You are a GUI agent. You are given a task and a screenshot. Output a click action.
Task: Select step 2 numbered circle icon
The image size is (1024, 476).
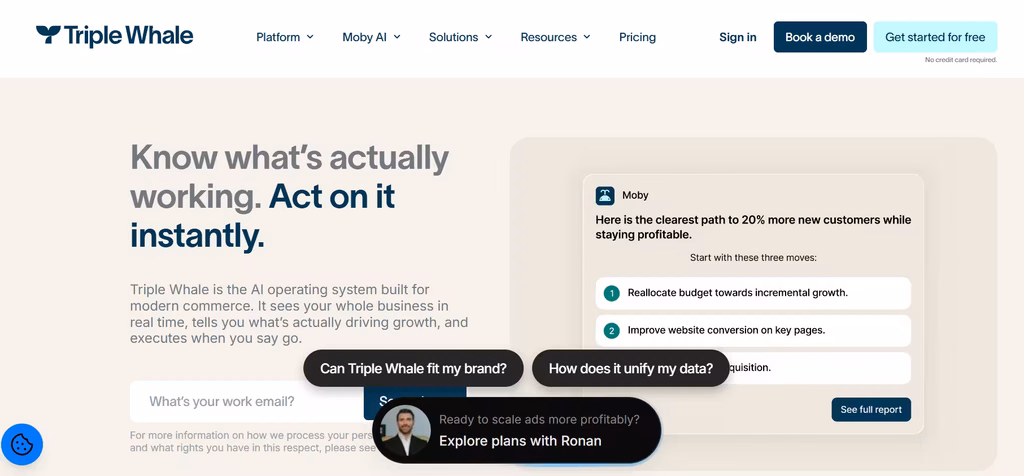tap(611, 331)
